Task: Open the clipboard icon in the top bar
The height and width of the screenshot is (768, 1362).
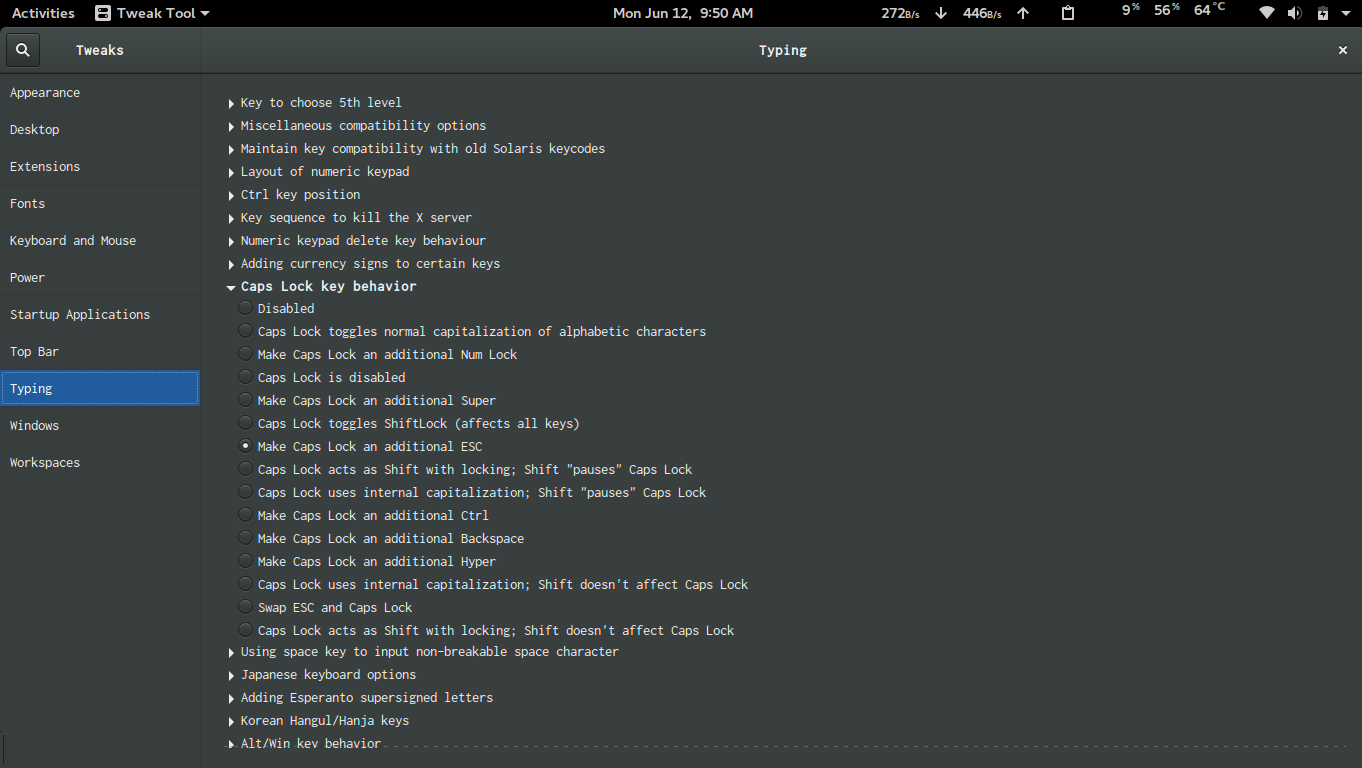Action: [1067, 13]
